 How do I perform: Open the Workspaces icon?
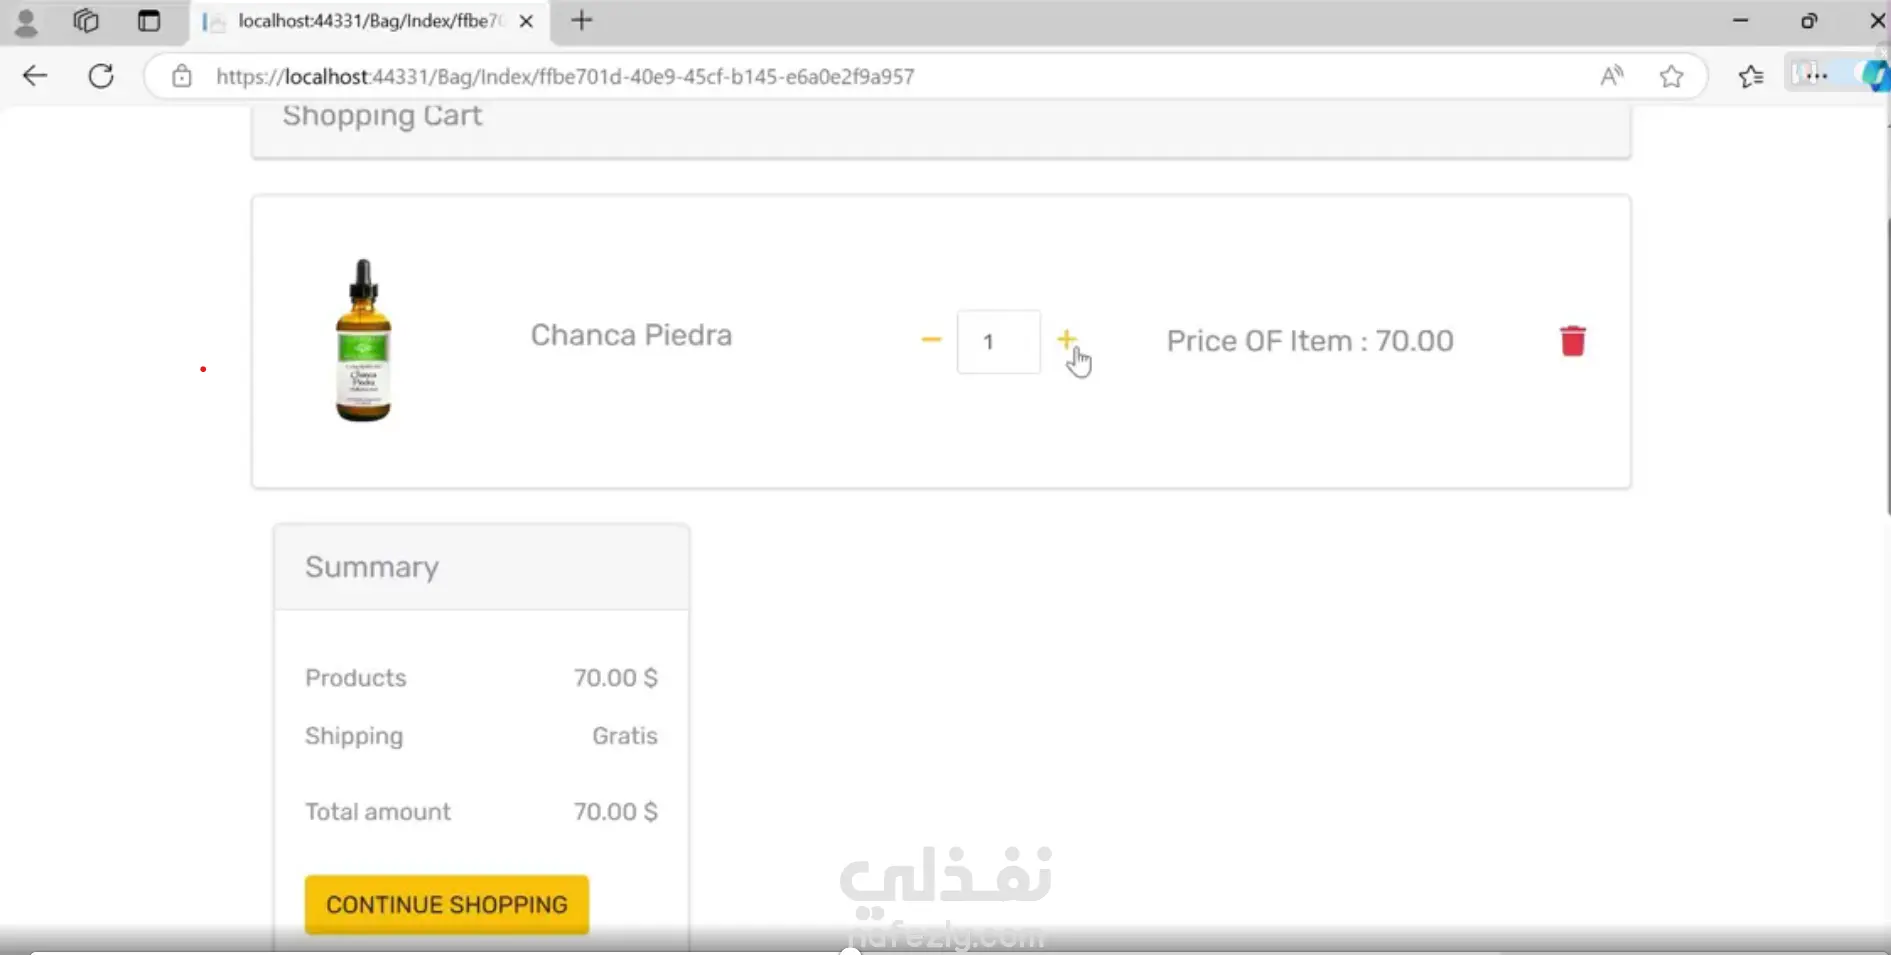(86, 21)
